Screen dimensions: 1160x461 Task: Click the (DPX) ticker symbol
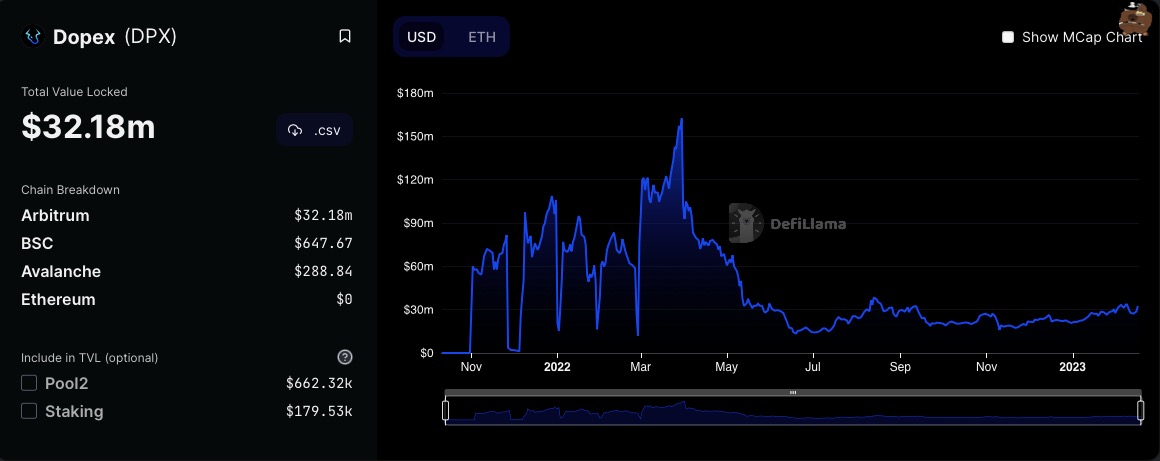coord(150,37)
